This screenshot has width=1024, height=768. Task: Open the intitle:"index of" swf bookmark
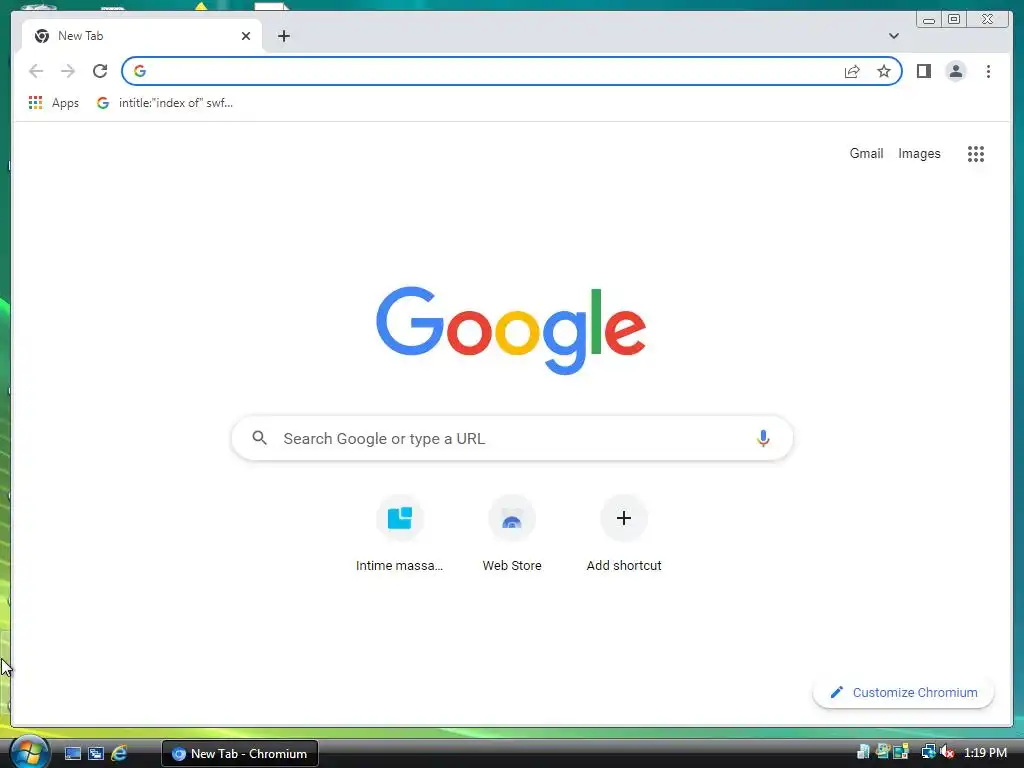click(x=165, y=103)
